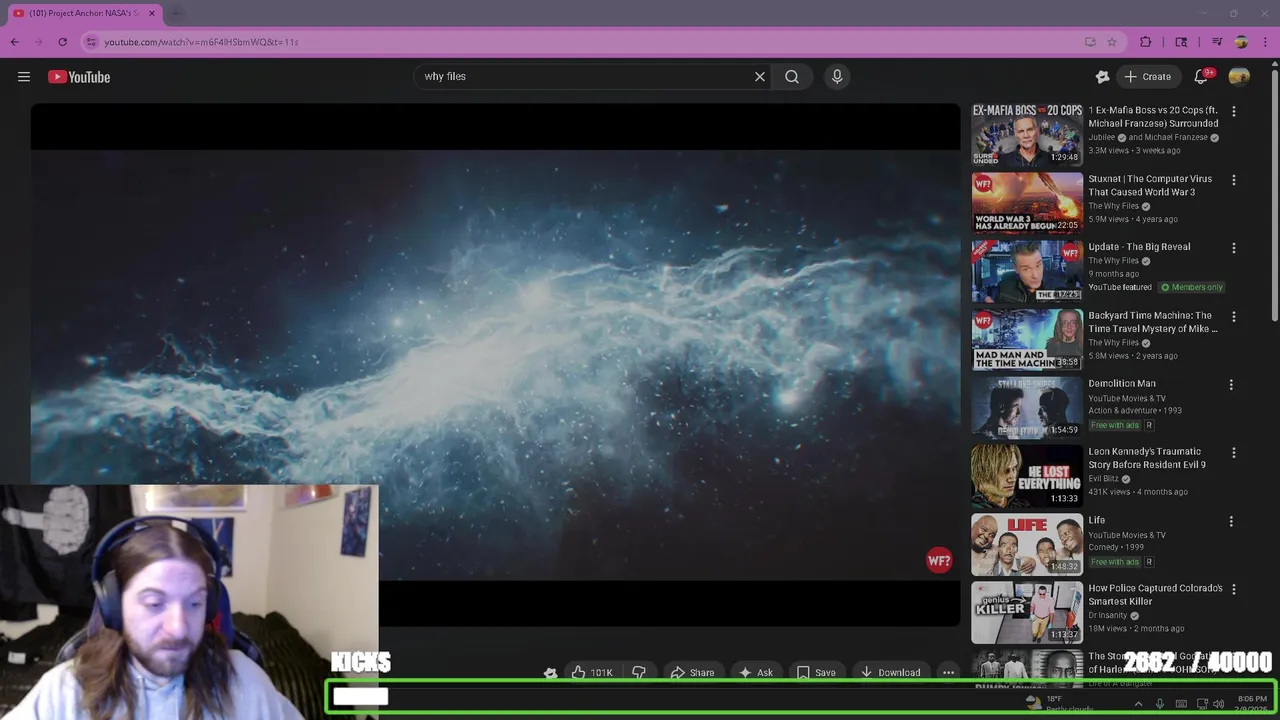Go back to the previous browser page
The width and height of the screenshot is (1280, 720).
[14, 42]
